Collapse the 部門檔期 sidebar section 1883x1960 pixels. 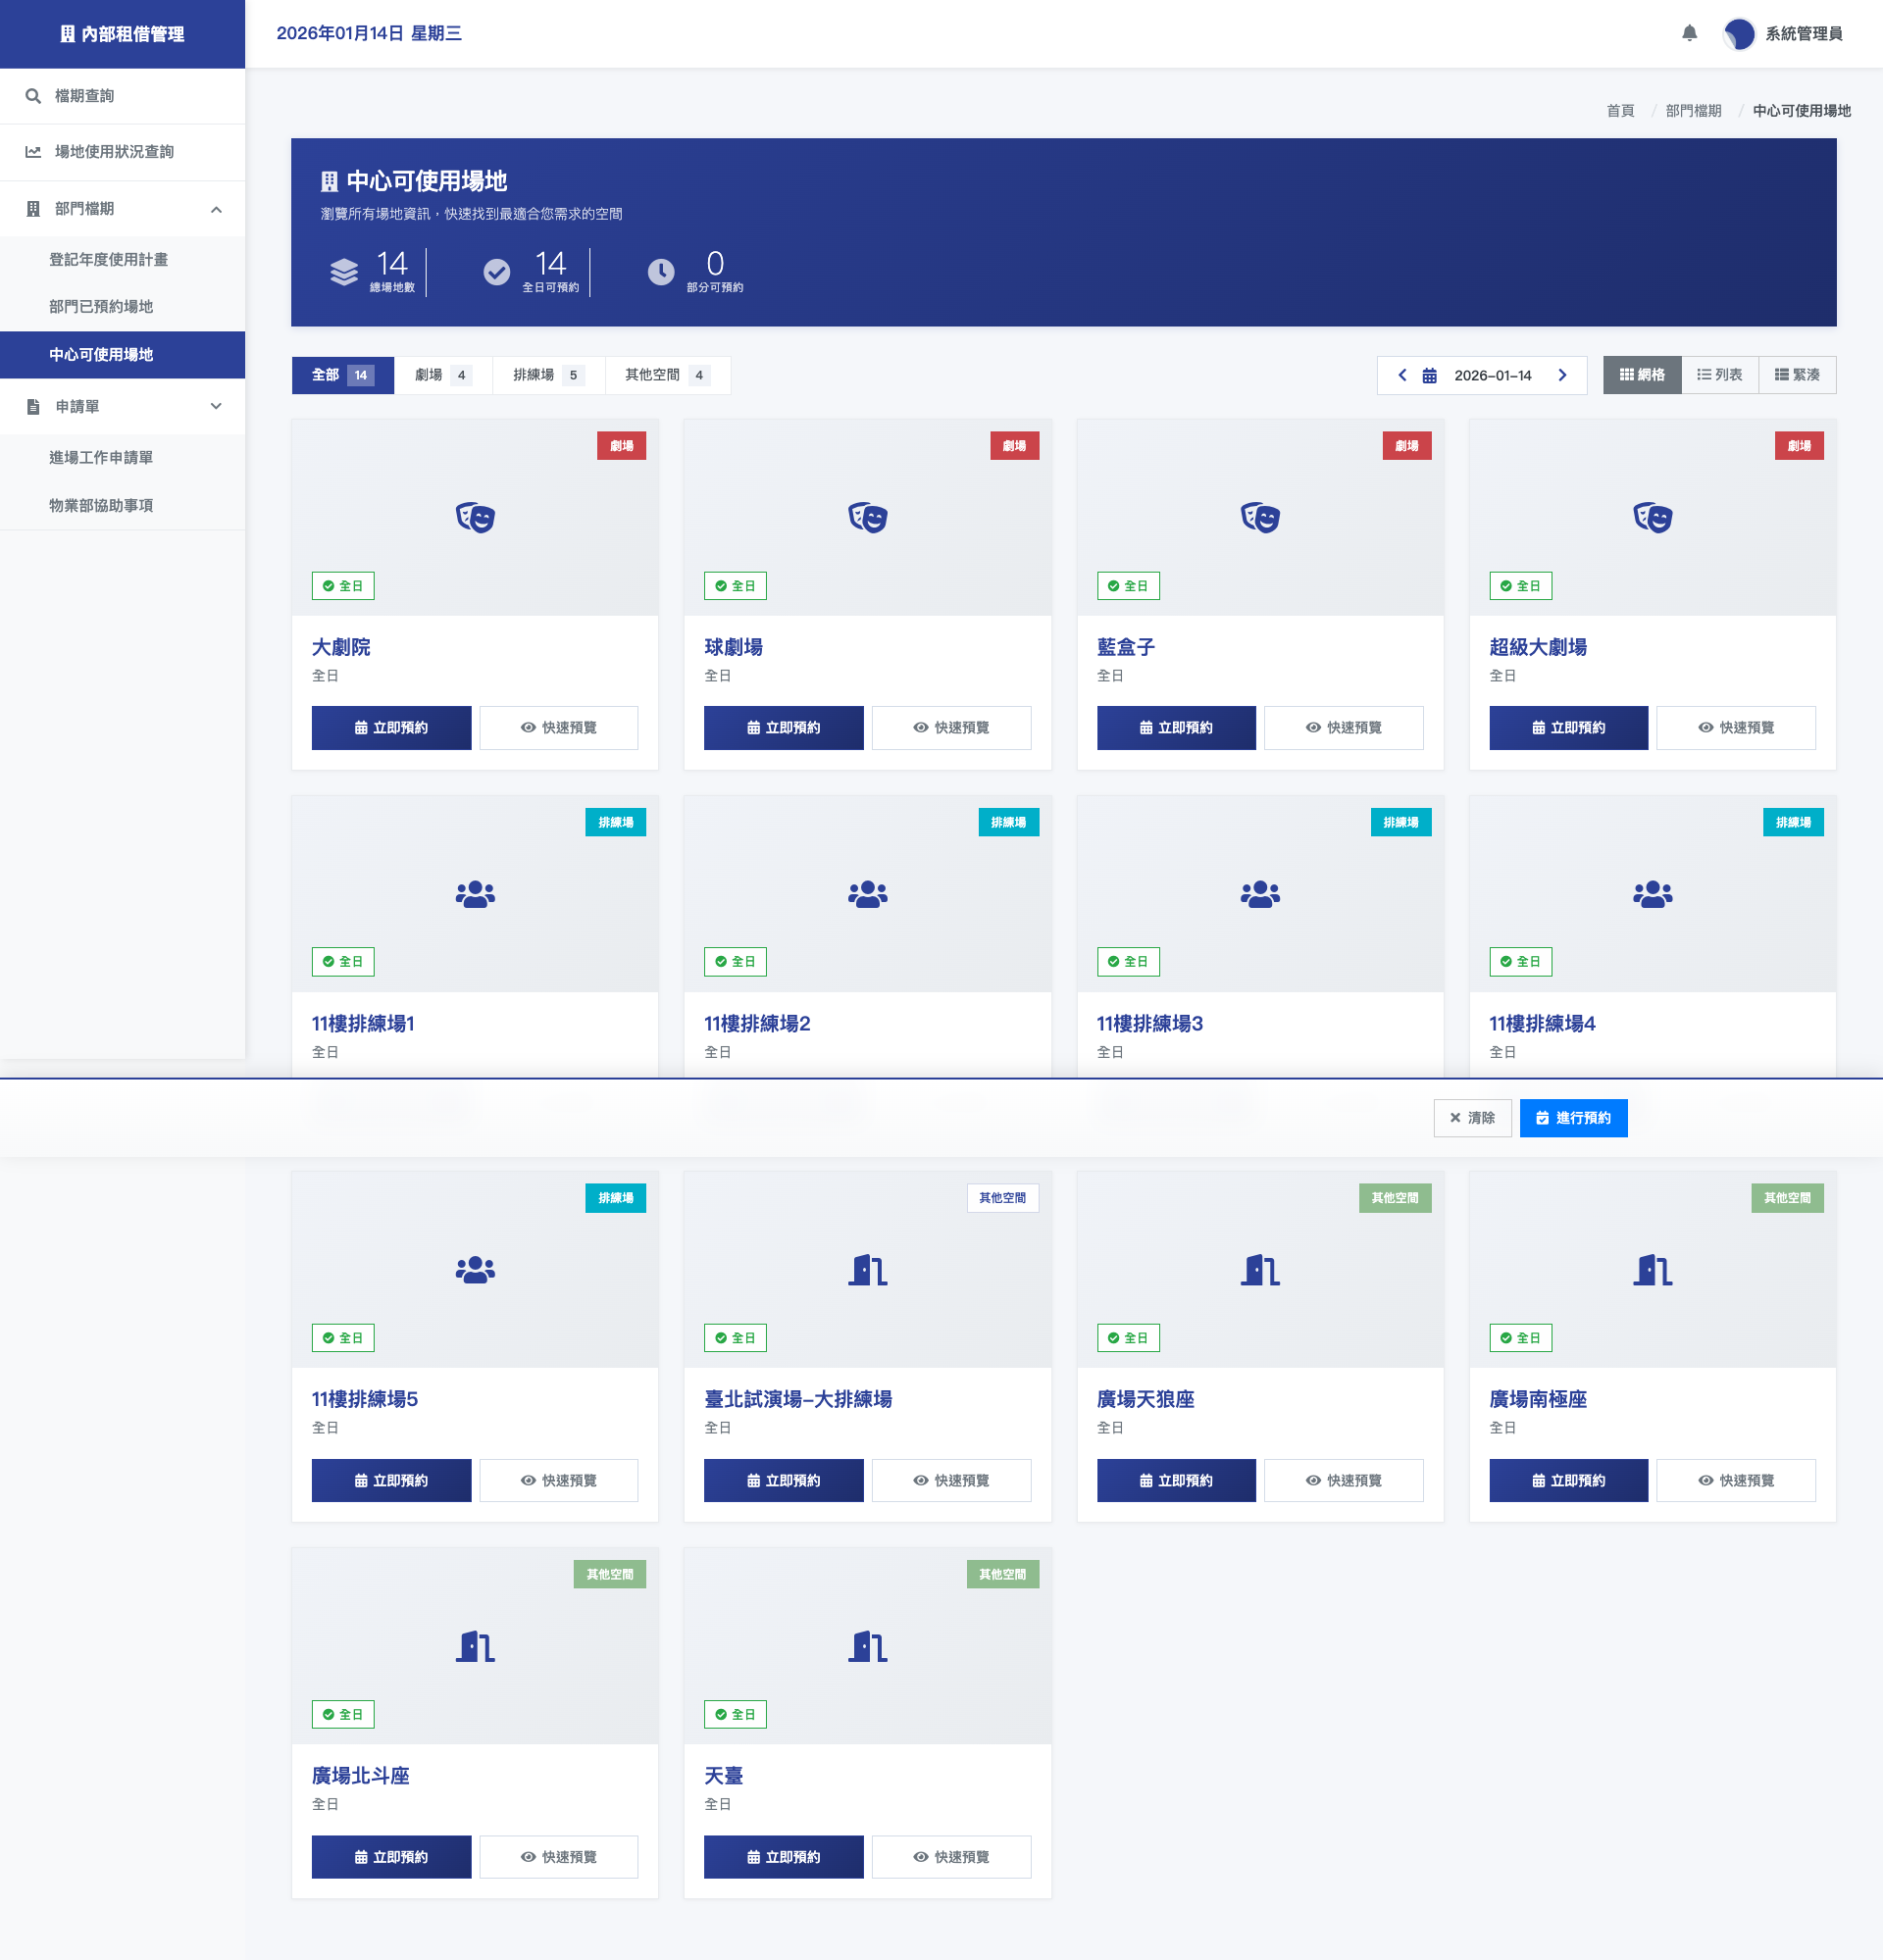point(216,209)
